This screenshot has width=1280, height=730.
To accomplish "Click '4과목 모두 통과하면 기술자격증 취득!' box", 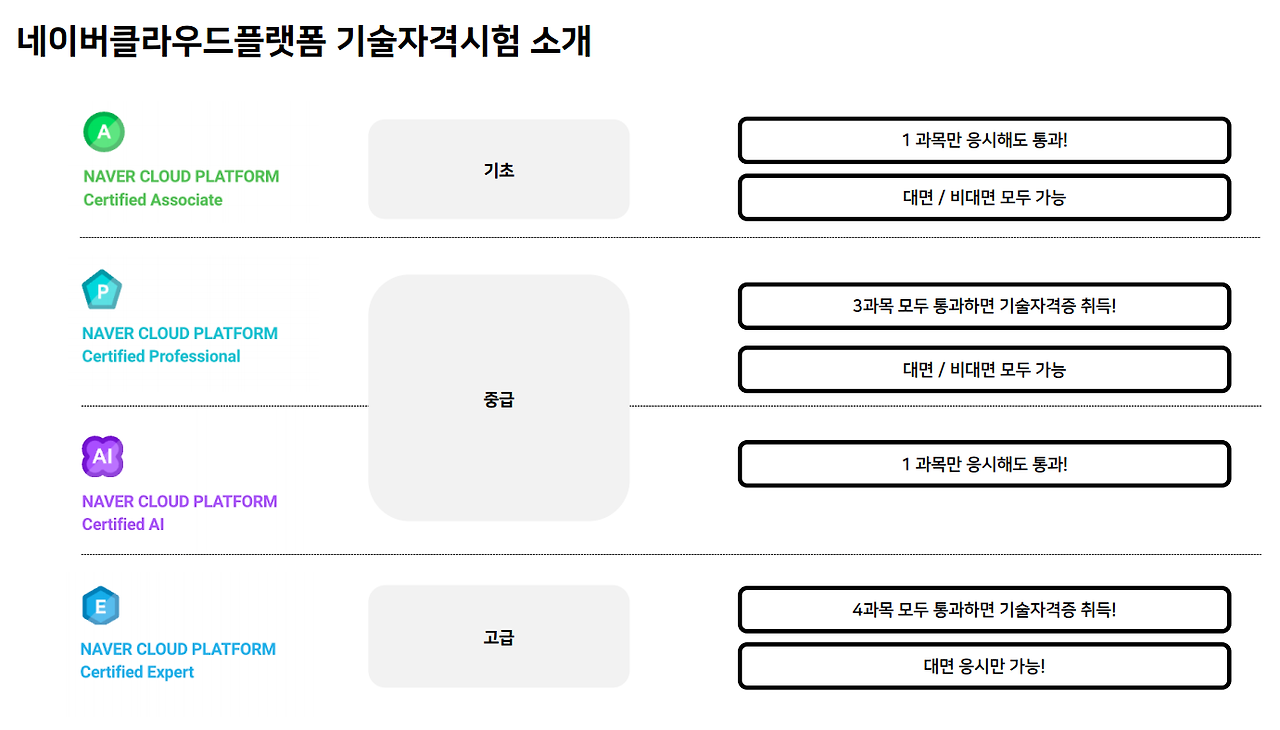I will coord(984,609).
